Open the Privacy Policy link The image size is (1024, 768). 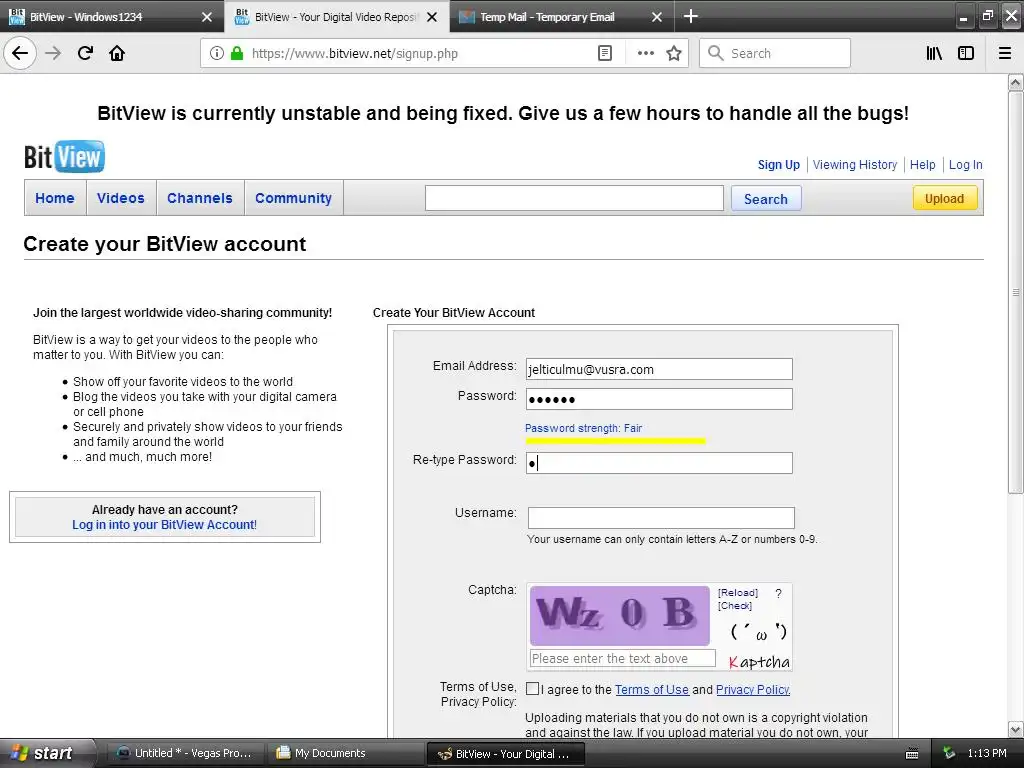753,690
